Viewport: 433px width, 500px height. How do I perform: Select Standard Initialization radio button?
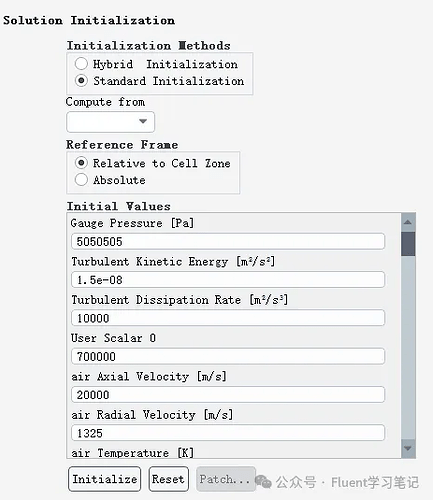[81, 81]
